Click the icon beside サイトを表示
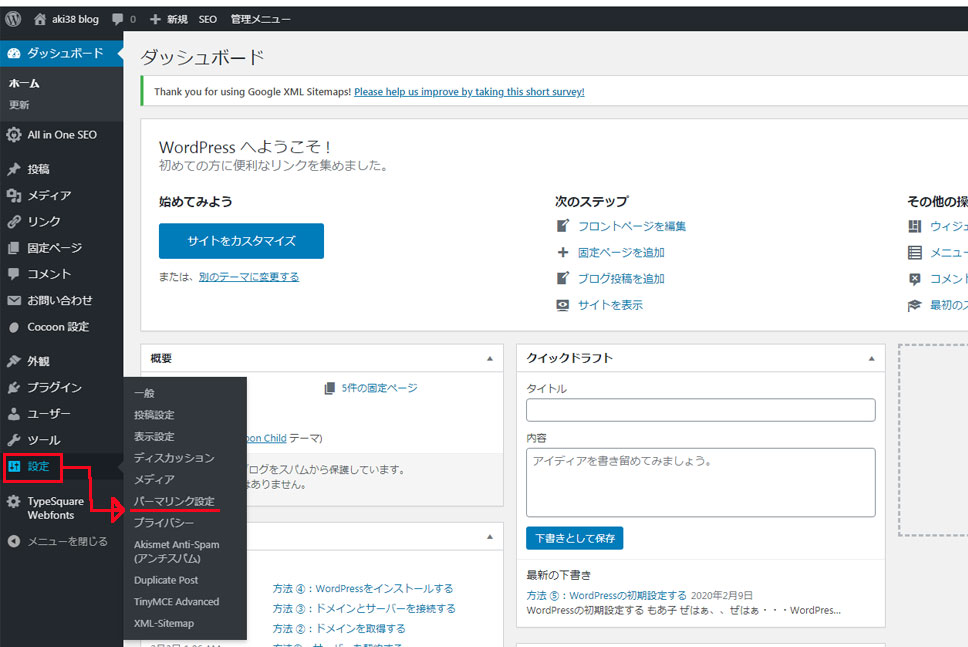This screenshot has width=968, height=647. 562,305
